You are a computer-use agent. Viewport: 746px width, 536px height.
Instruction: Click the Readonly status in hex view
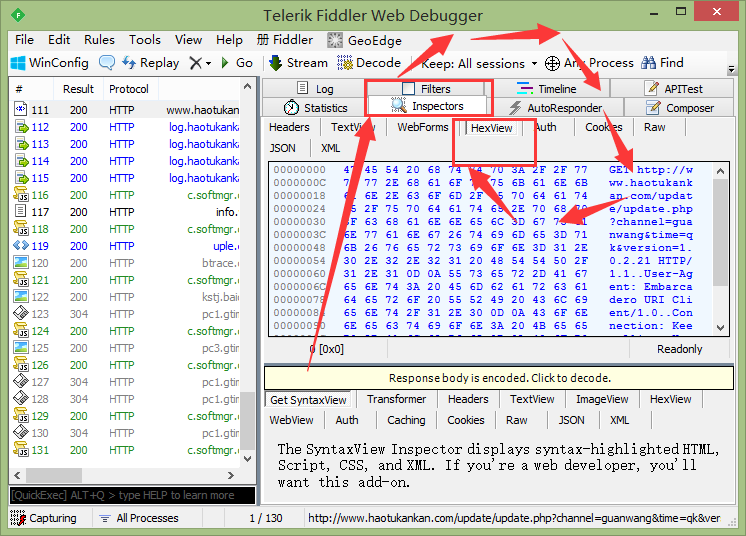click(x=679, y=349)
